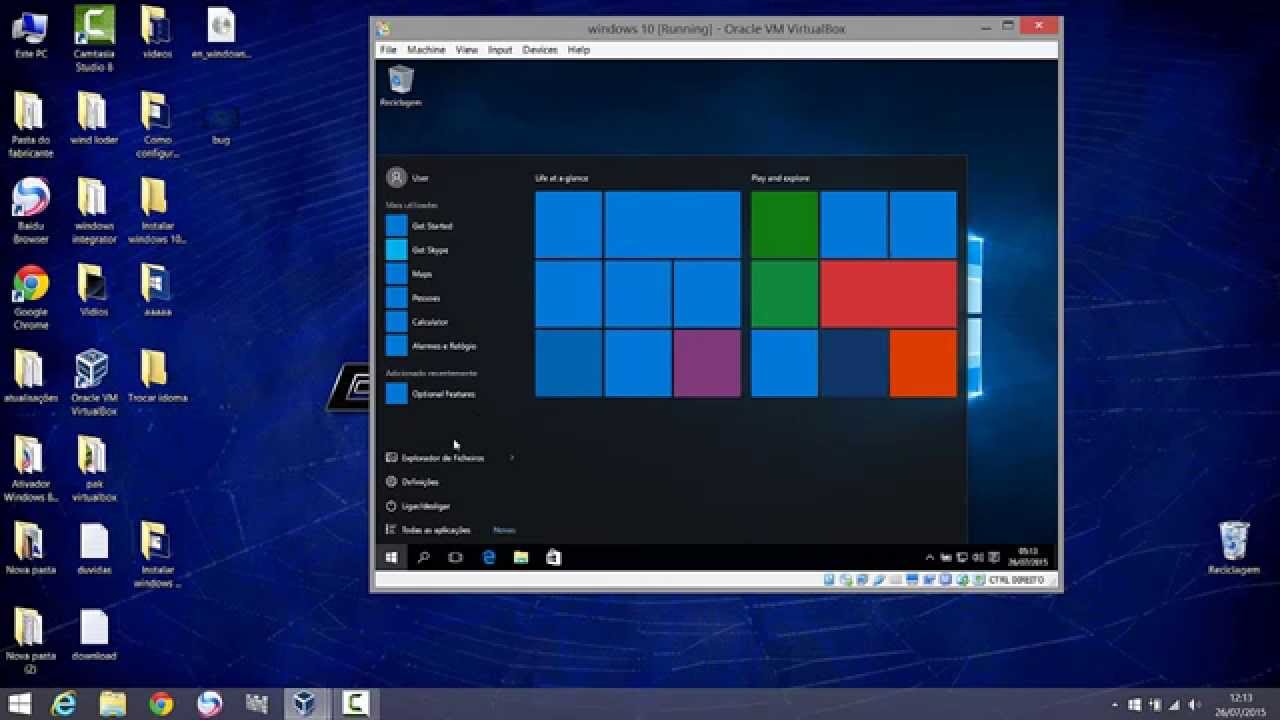
Task: Open the duvidas file on the desktop
Action: (94, 550)
